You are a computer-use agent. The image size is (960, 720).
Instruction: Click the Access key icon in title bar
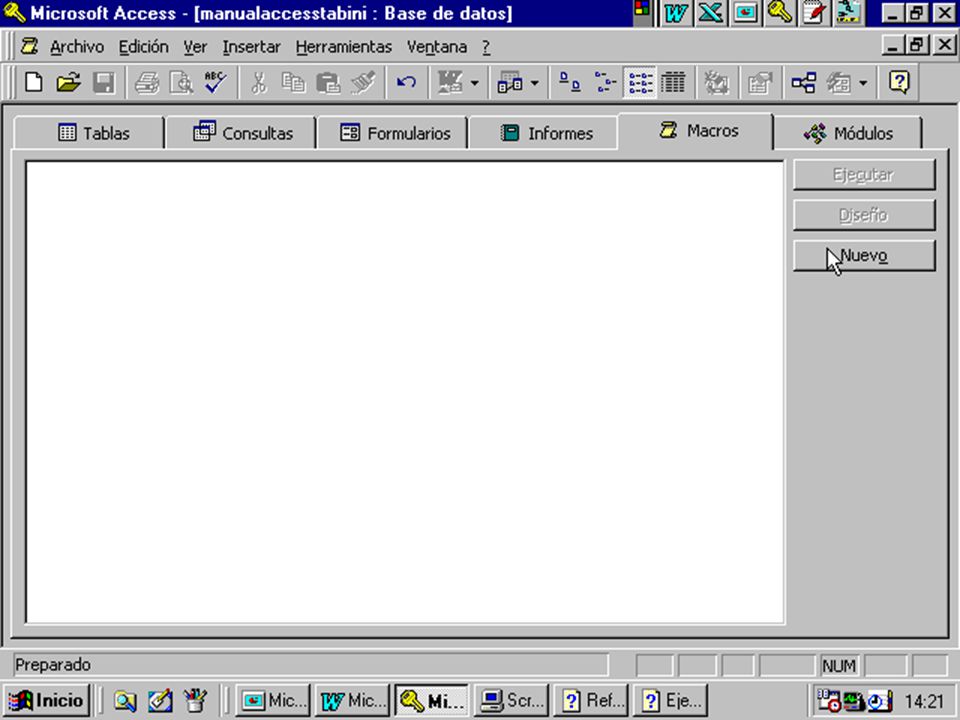pyautogui.click(x=13, y=12)
